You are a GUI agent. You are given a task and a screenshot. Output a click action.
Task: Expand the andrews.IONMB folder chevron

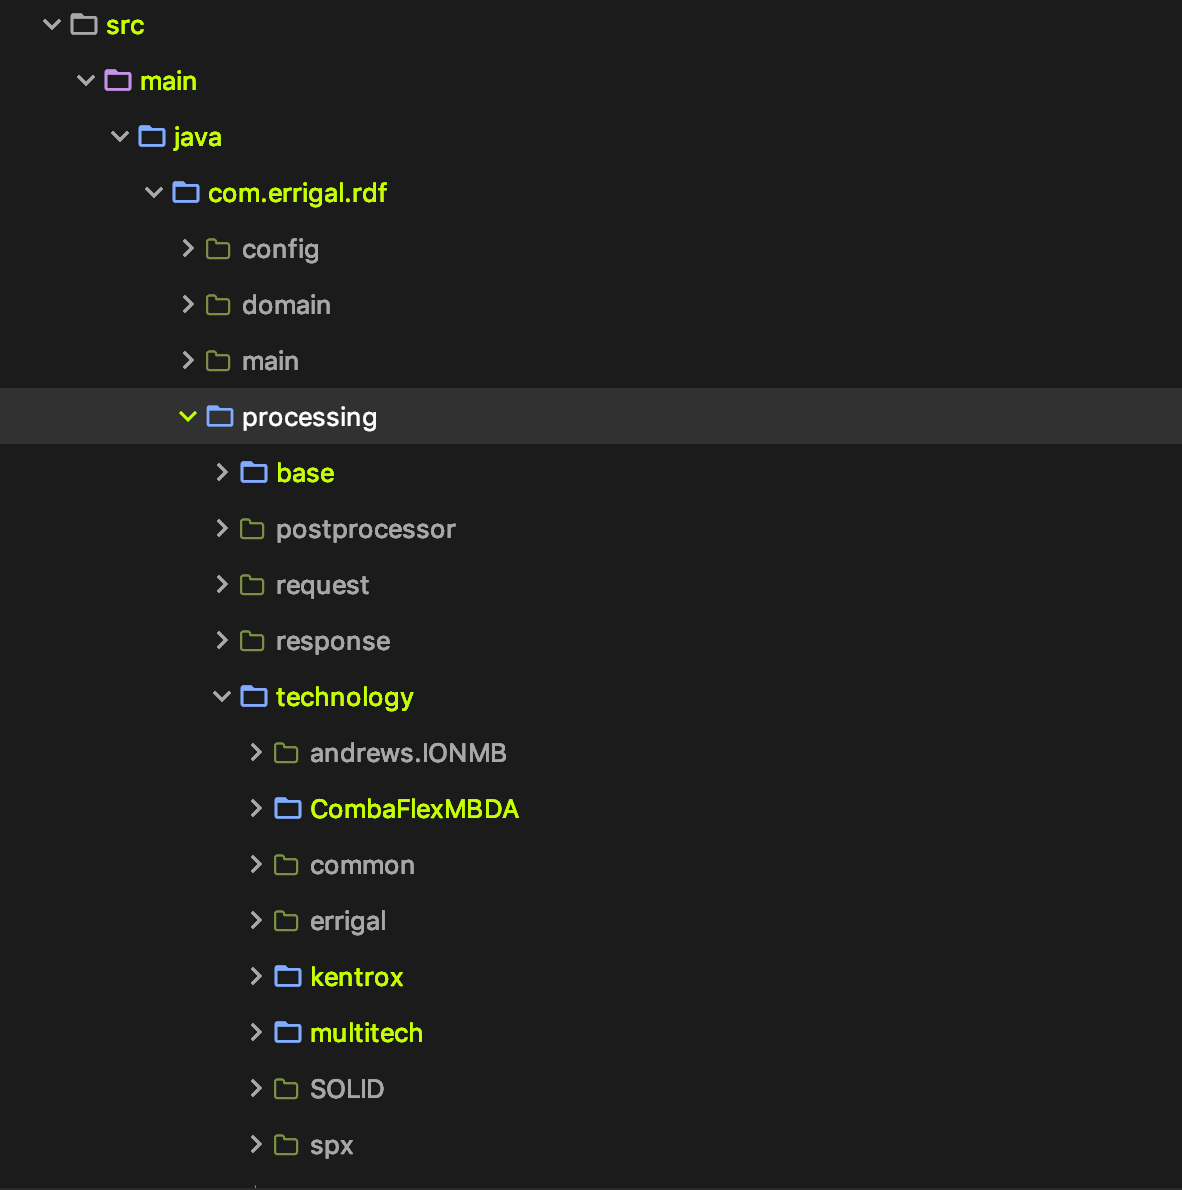point(256,753)
